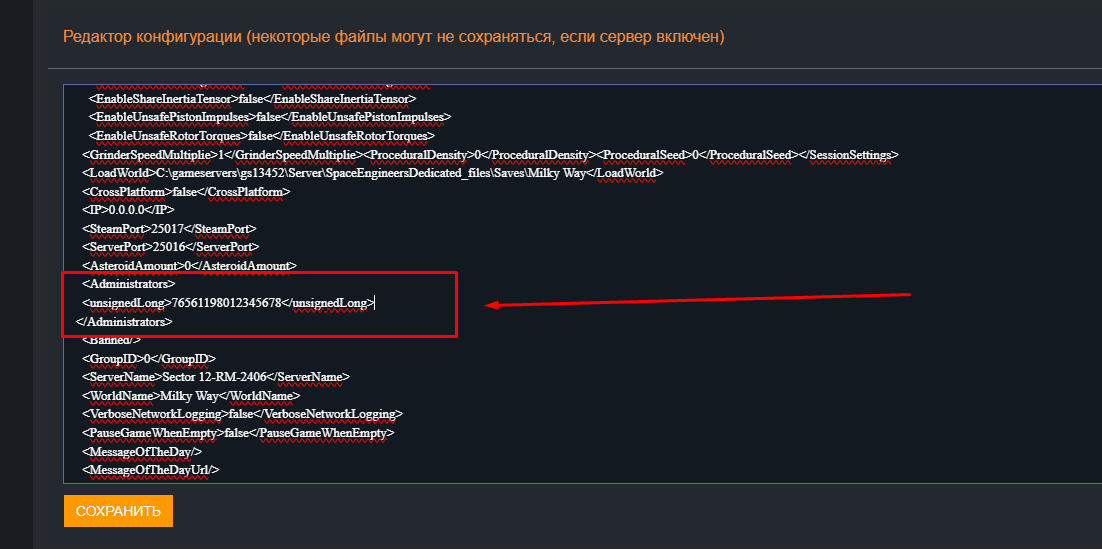Image resolution: width=1102 pixels, height=549 pixels.
Task: Click the WorldName Milky Way line
Action: (190, 396)
